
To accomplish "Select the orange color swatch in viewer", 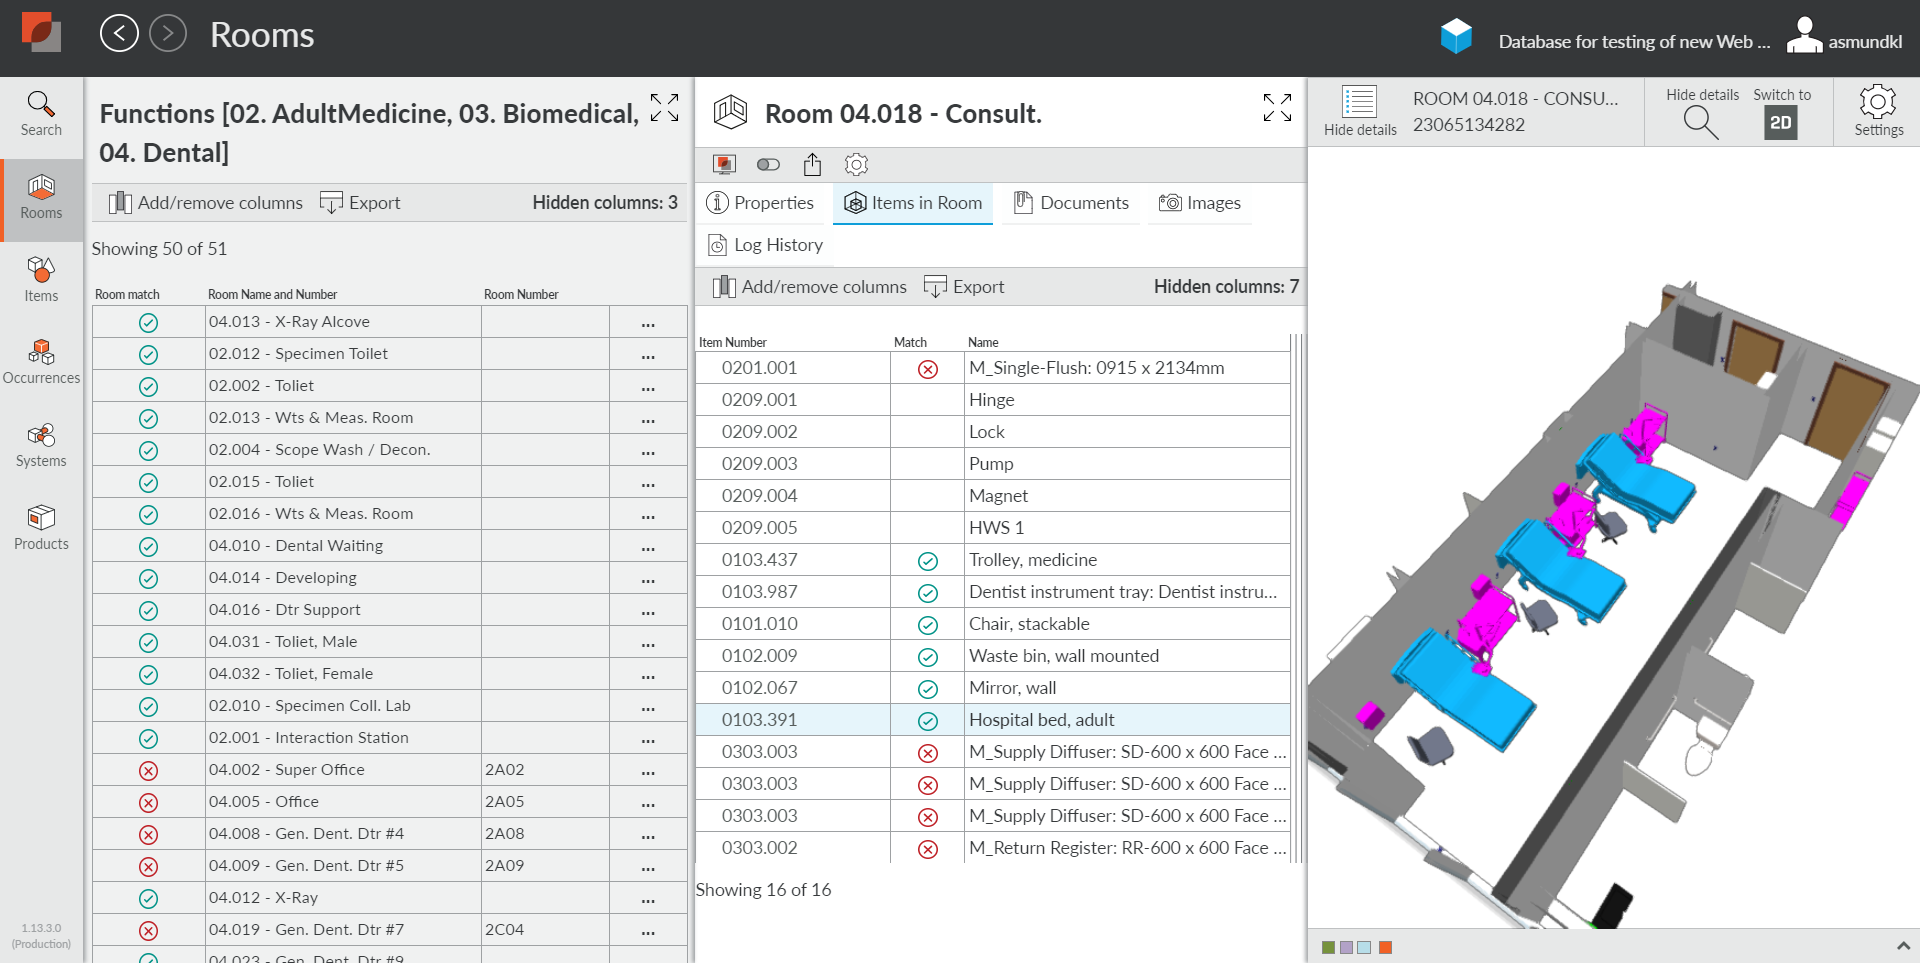I will 1385,947.
